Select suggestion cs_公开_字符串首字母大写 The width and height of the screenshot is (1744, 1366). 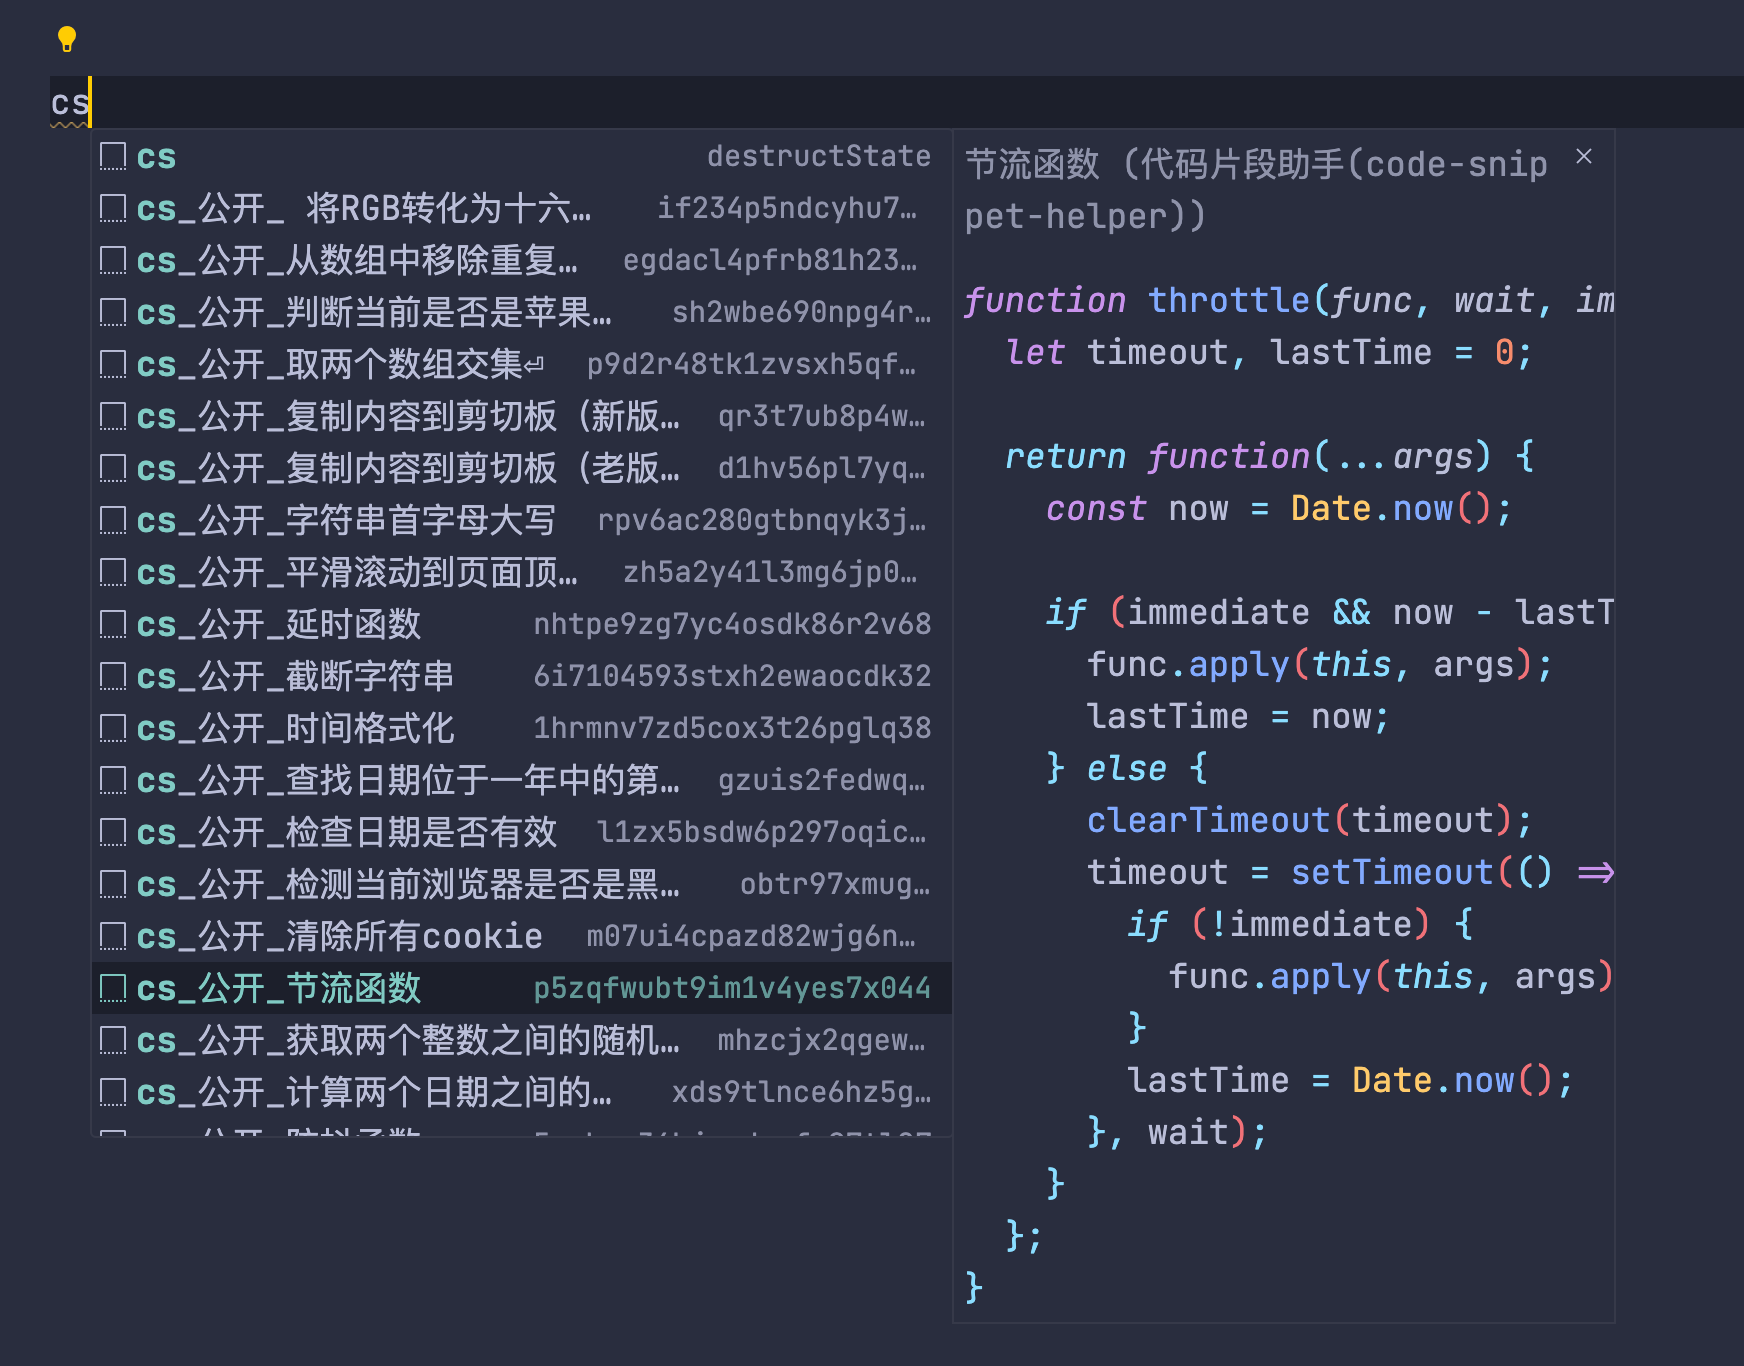click(x=521, y=520)
